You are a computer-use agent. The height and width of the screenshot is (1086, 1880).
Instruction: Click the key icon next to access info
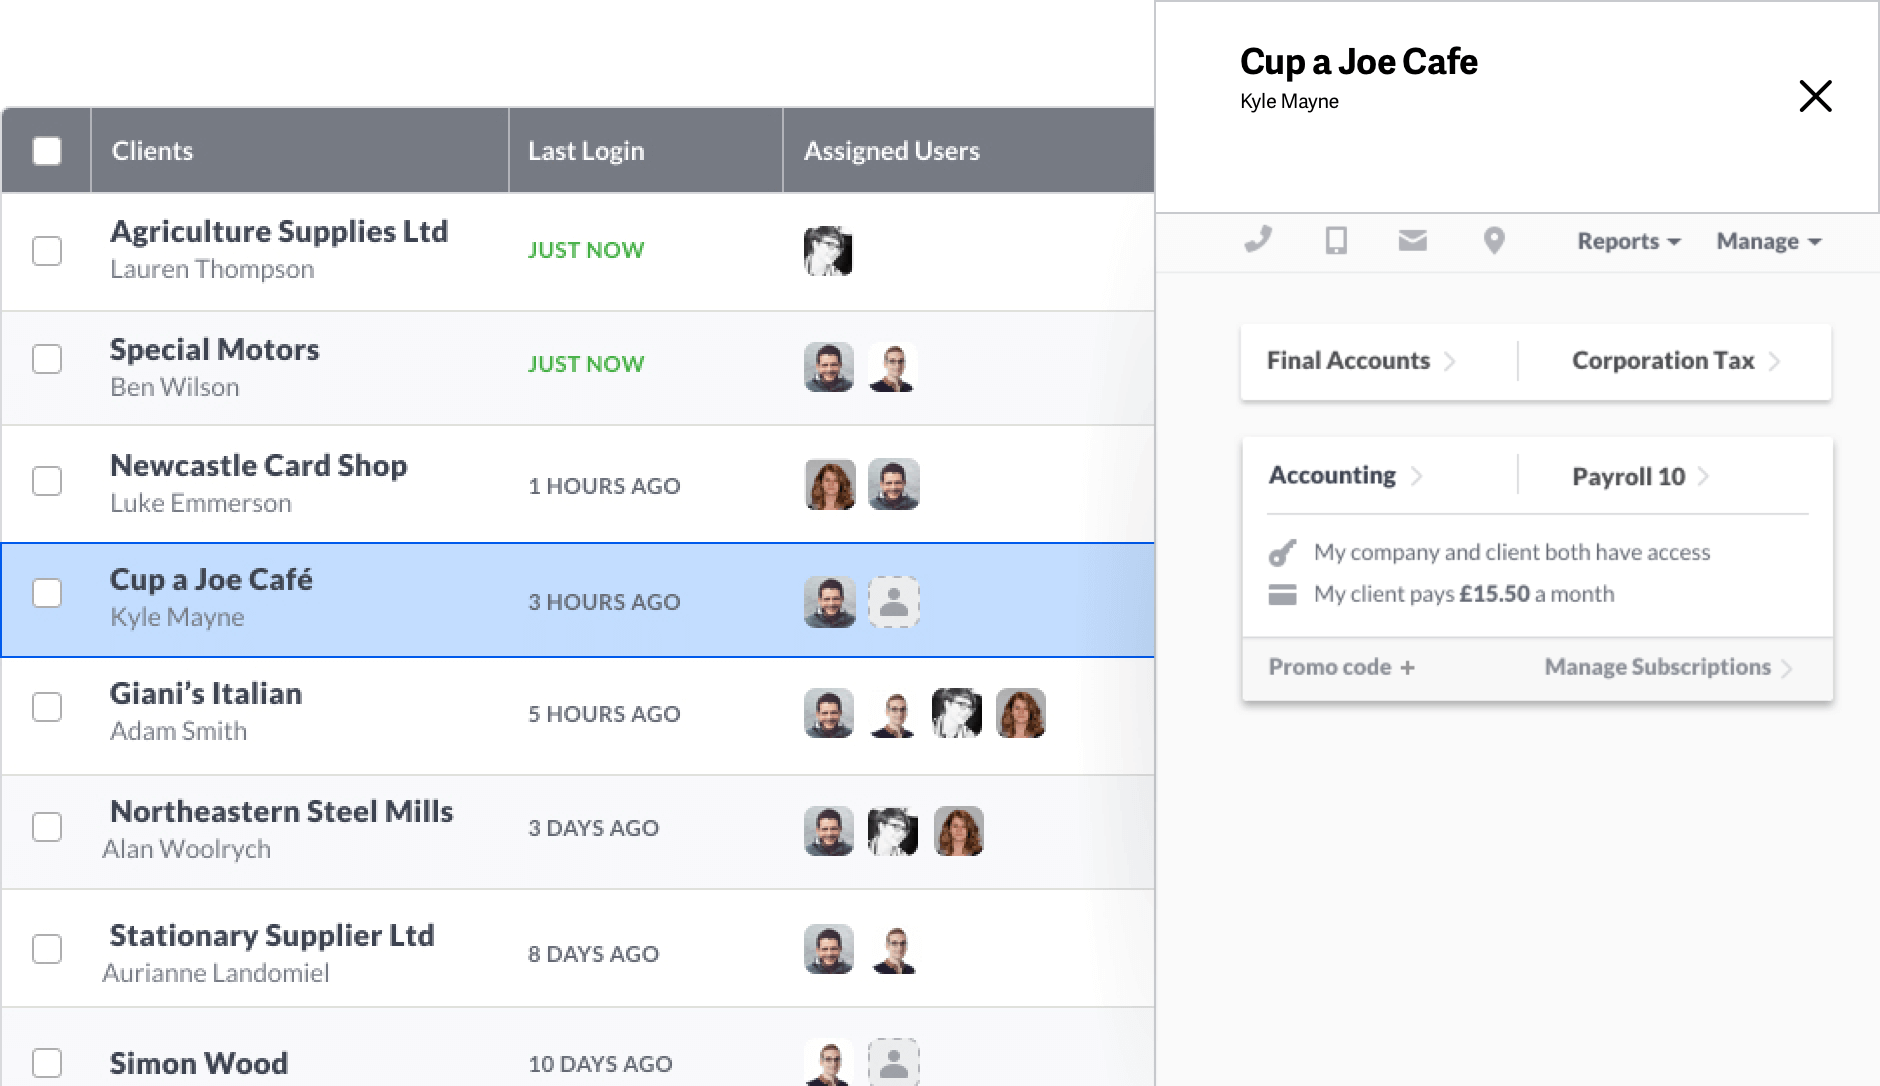(x=1285, y=551)
